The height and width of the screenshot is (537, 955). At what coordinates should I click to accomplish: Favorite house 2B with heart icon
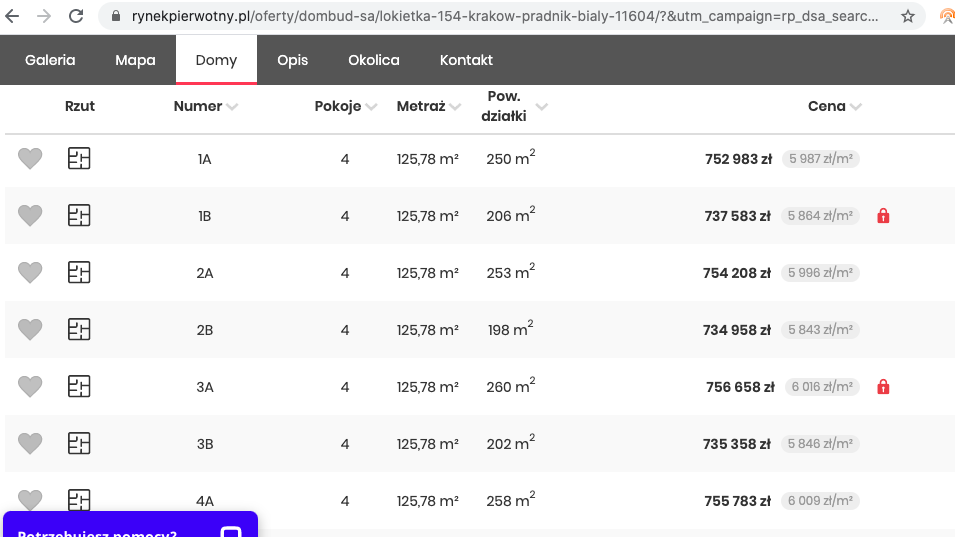pos(30,329)
